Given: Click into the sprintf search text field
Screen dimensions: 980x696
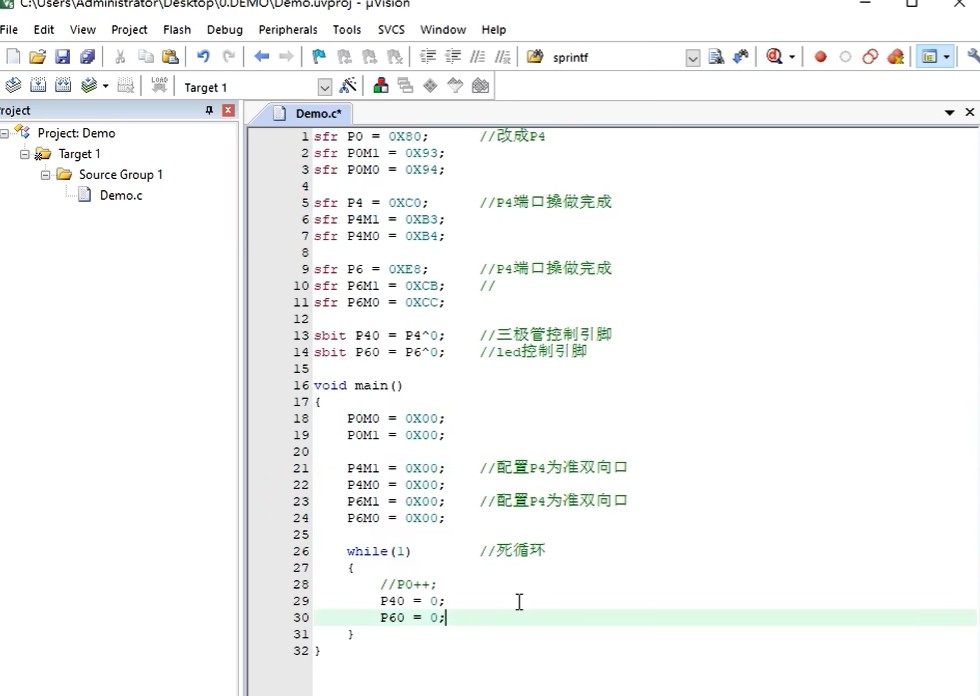Looking at the screenshot, I should coord(616,58).
